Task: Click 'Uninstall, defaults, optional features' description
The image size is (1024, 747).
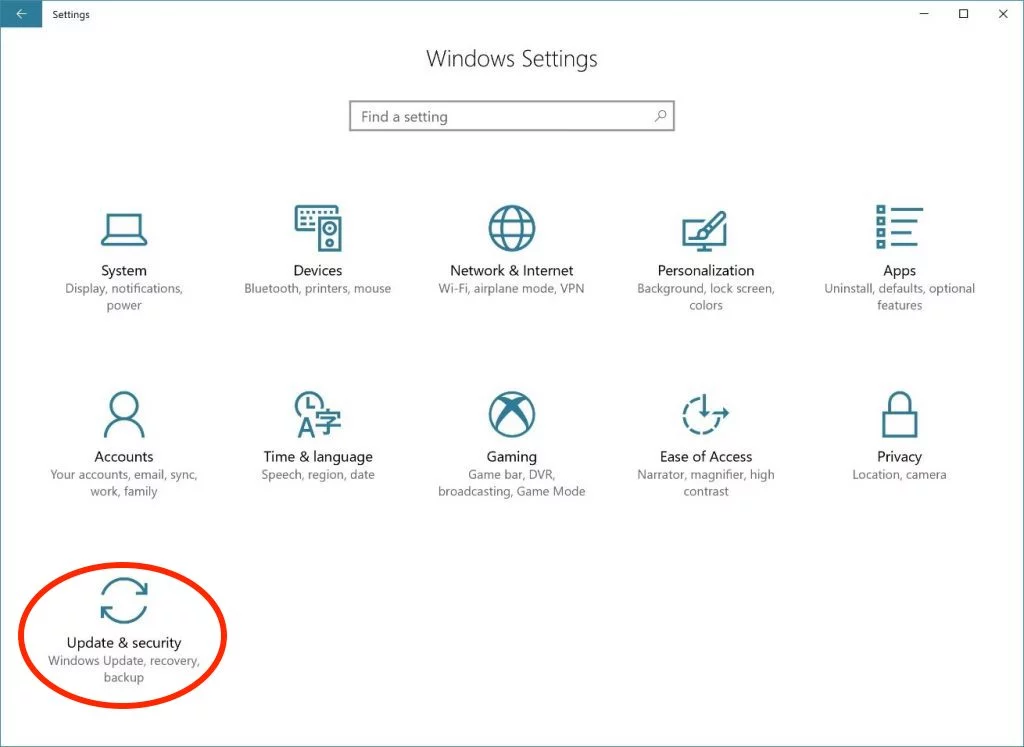Action: [899, 296]
